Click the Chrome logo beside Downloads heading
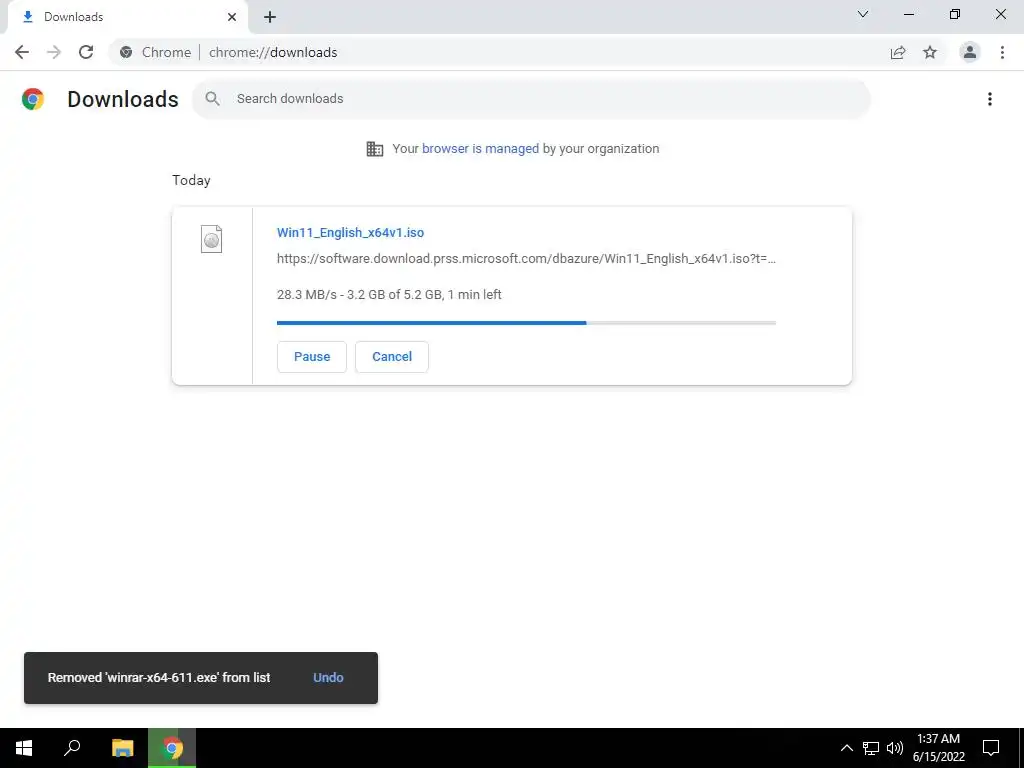Viewport: 1024px width, 768px height. pyautogui.click(x=33, y=99)
